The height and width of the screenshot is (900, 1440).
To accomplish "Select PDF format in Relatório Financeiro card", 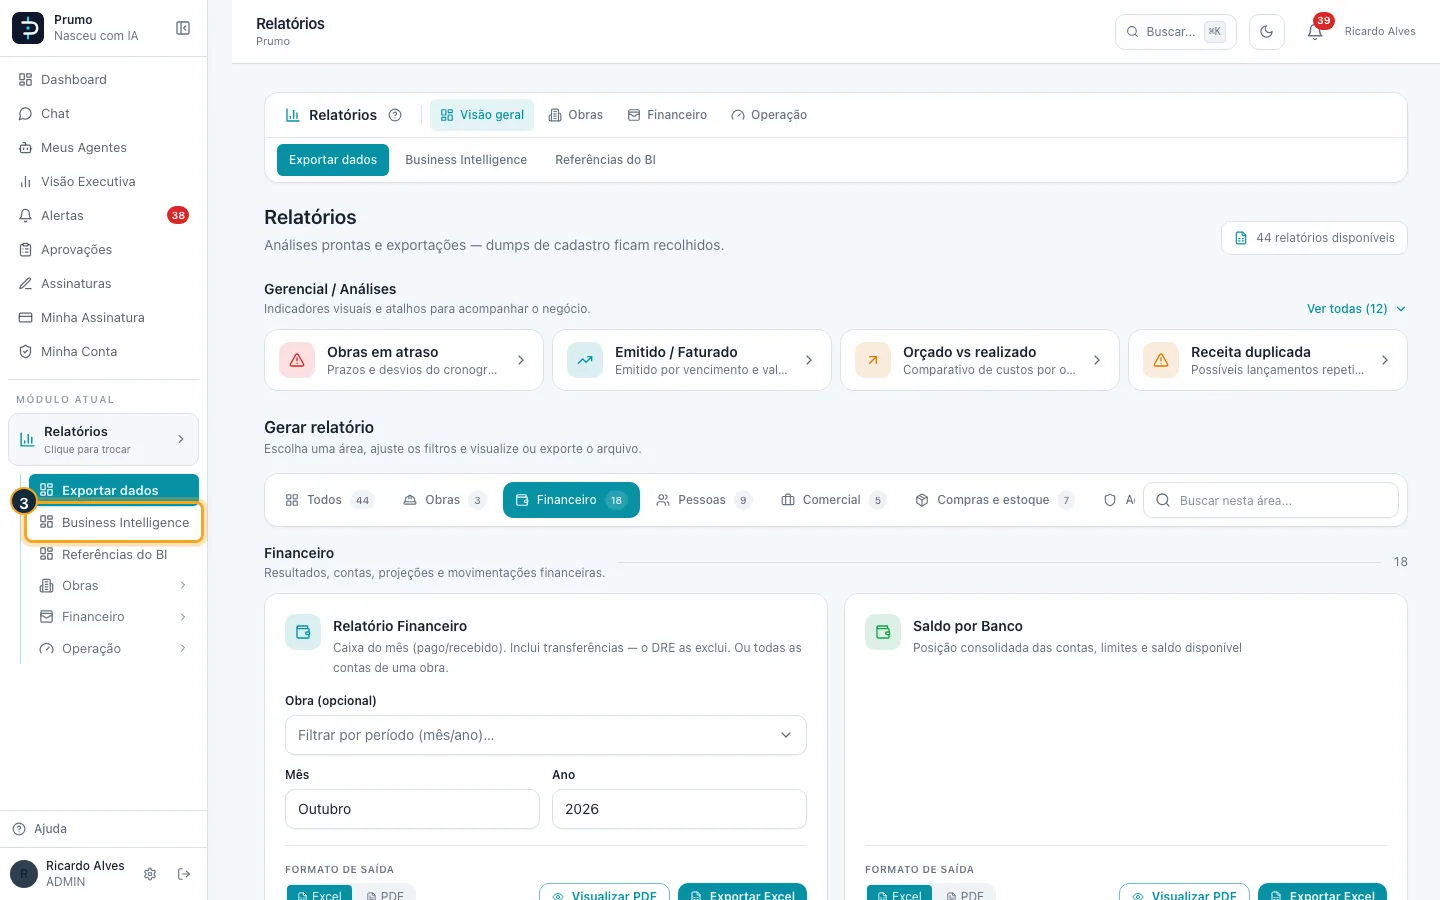I will pos(385,895).
